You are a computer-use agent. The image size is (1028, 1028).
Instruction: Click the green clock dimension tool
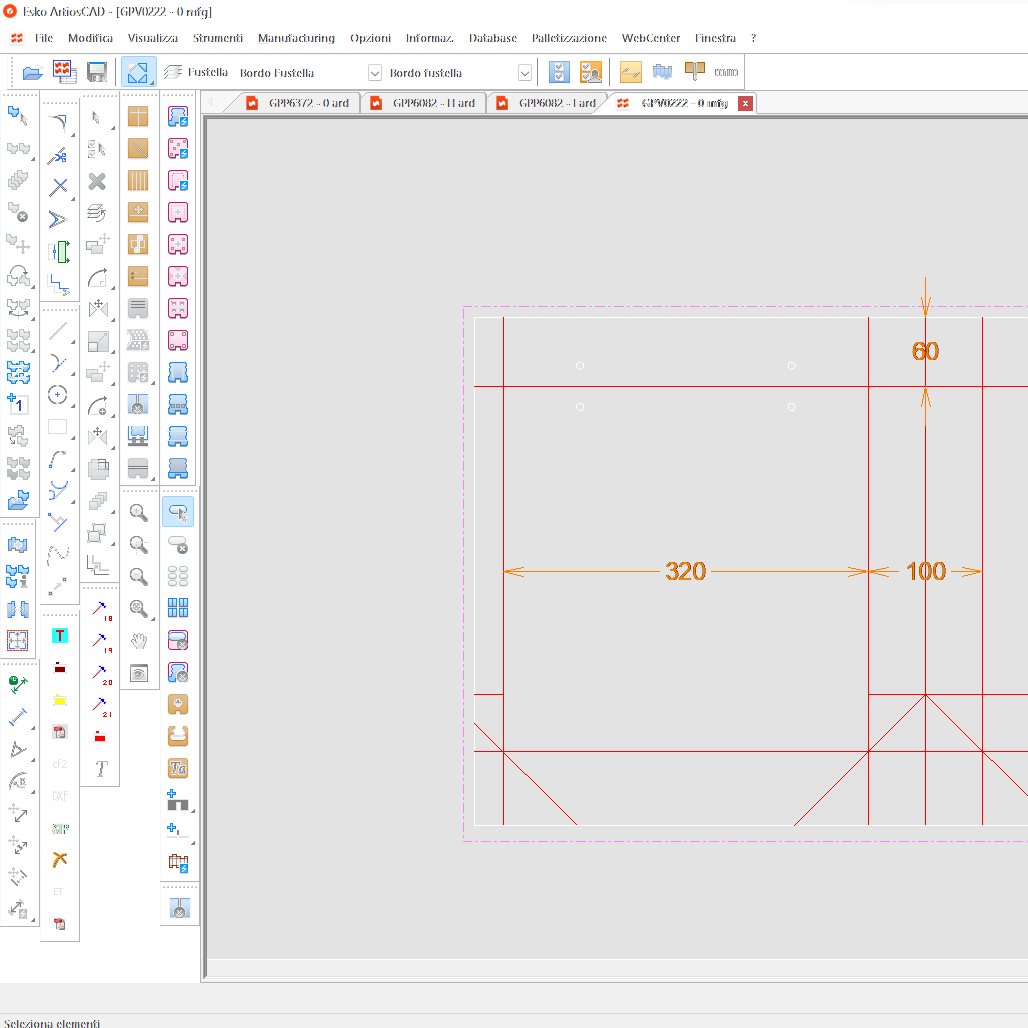point(18,684)
